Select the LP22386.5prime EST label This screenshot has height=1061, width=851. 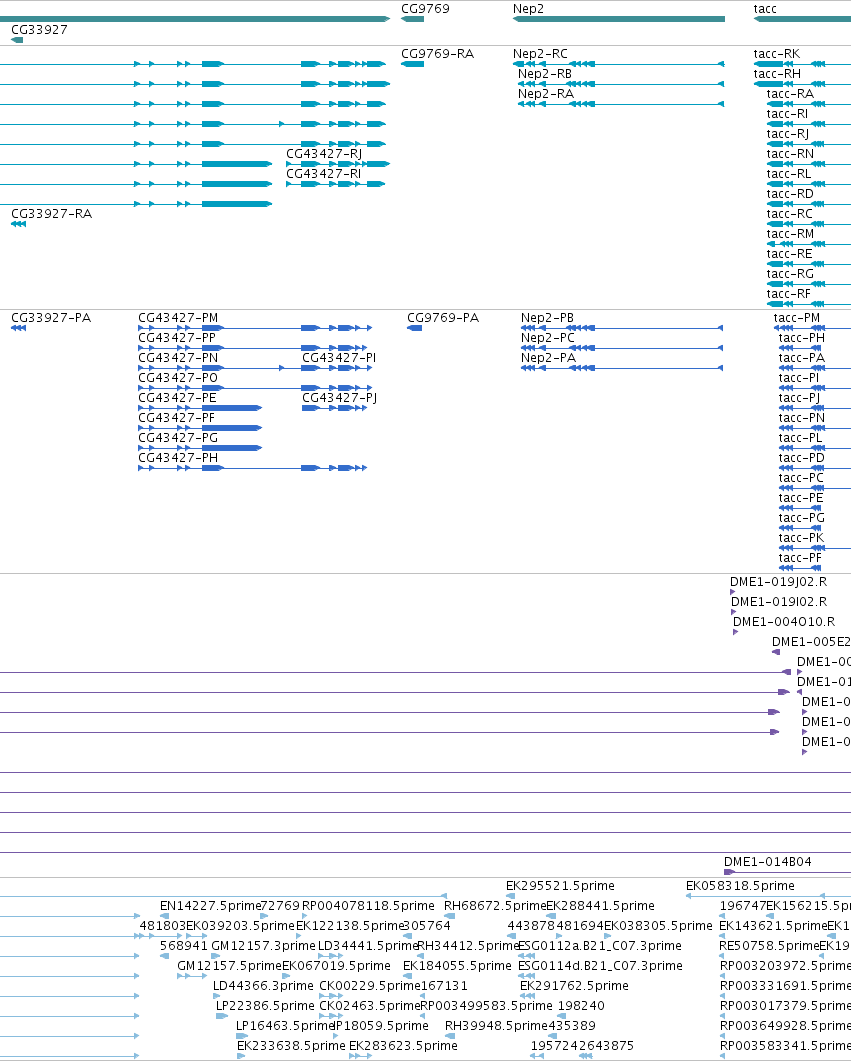(x=265, y=1006)
